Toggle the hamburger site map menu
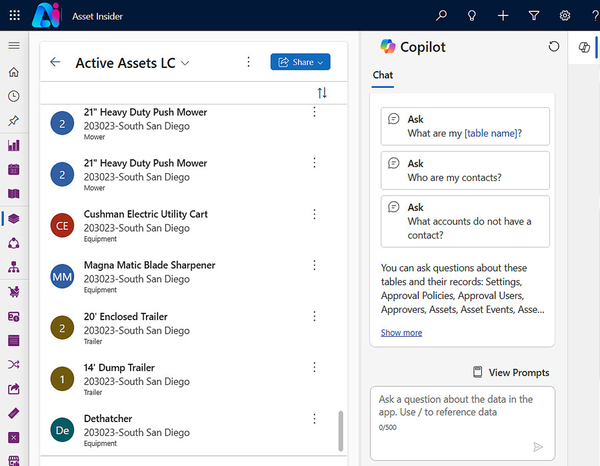Screen dimensions: 600x466 tap(14, 46)
